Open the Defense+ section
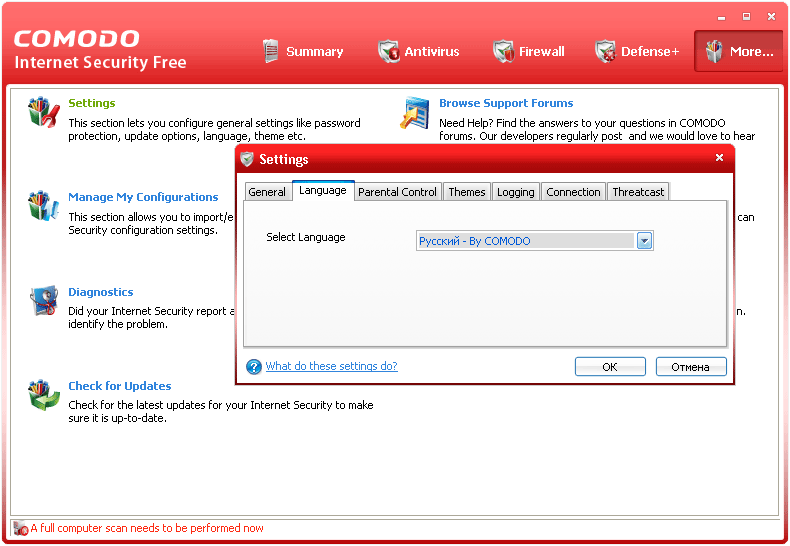The image size is (790, 546). click(638, 51)
